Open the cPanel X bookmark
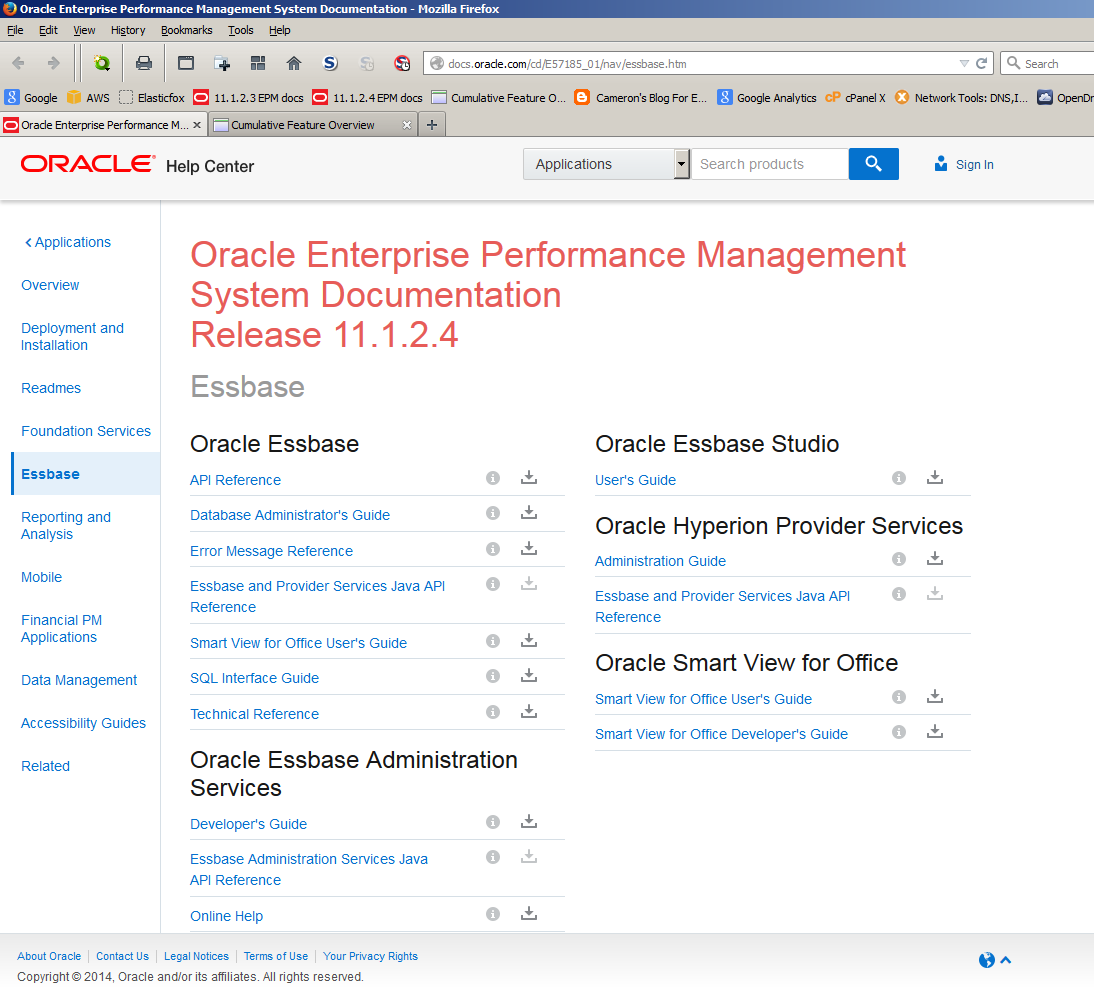Screen dimensions: 1094x994 pos(855,98)
